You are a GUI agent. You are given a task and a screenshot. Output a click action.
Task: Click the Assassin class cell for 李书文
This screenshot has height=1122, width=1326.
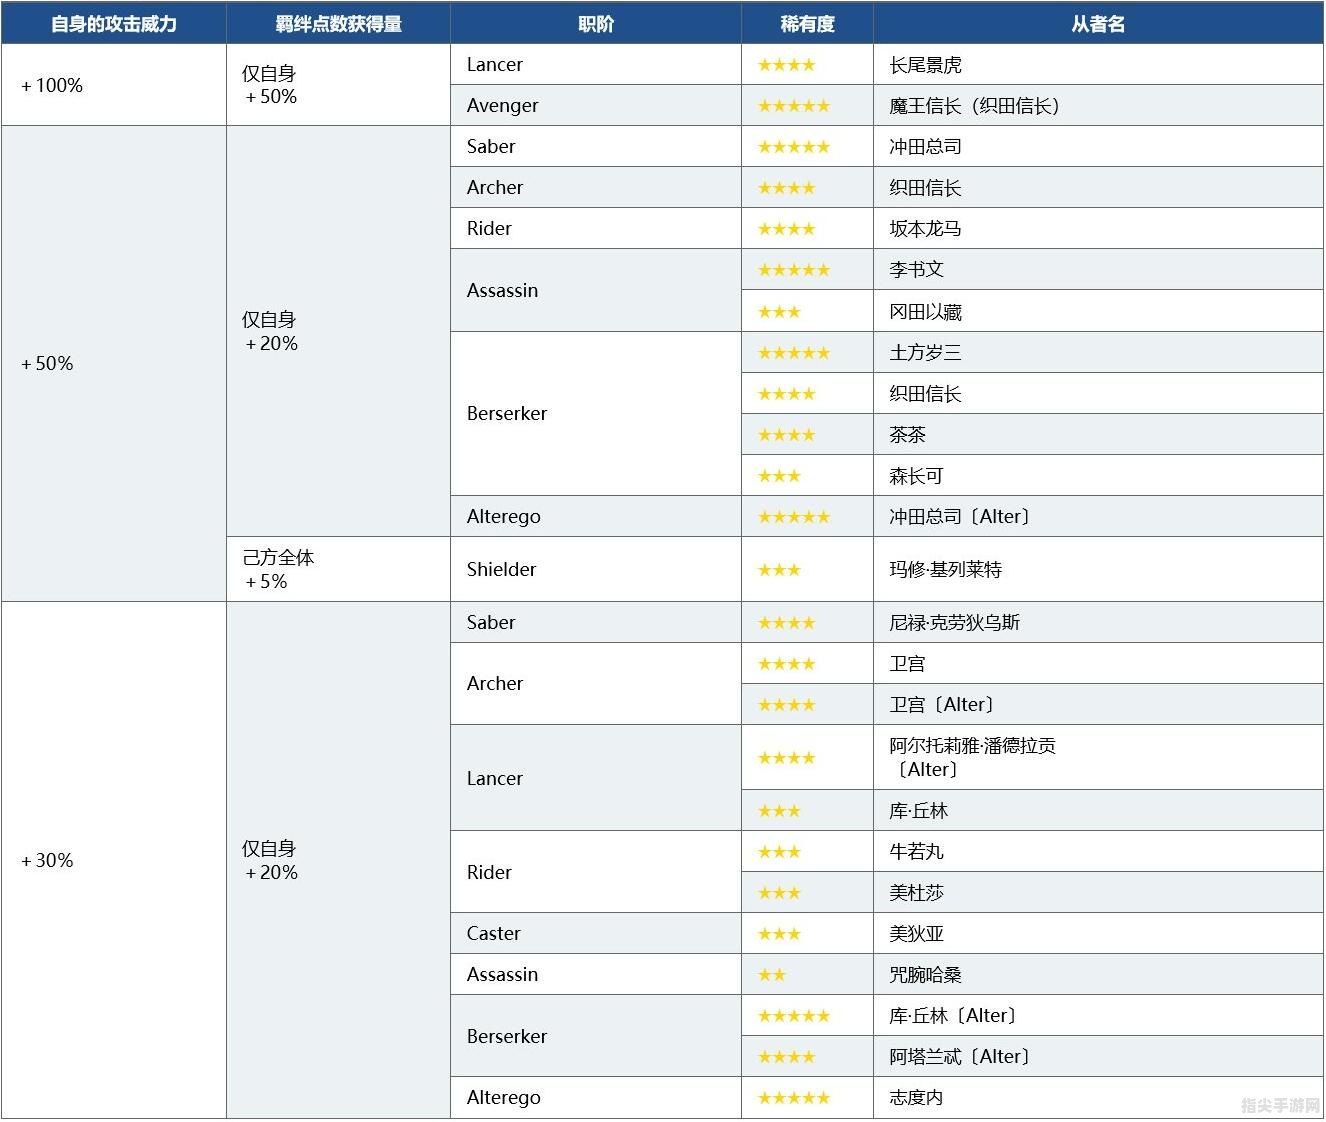(596, 290)
